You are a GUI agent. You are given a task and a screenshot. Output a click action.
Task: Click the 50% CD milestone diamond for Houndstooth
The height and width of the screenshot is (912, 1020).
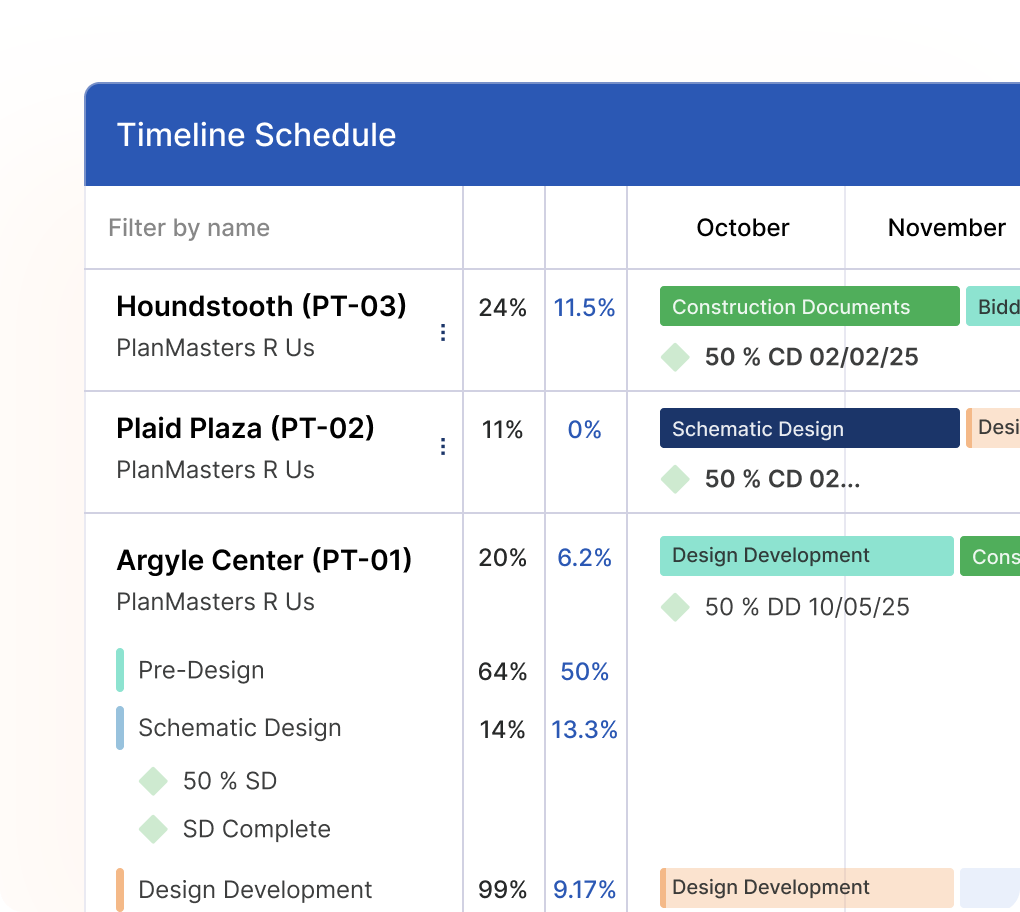pos(675,357)
